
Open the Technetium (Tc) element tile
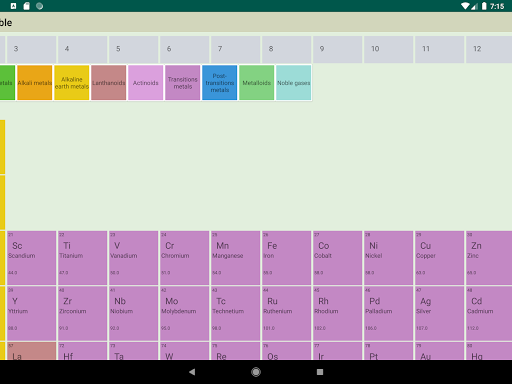pos(236,313)
